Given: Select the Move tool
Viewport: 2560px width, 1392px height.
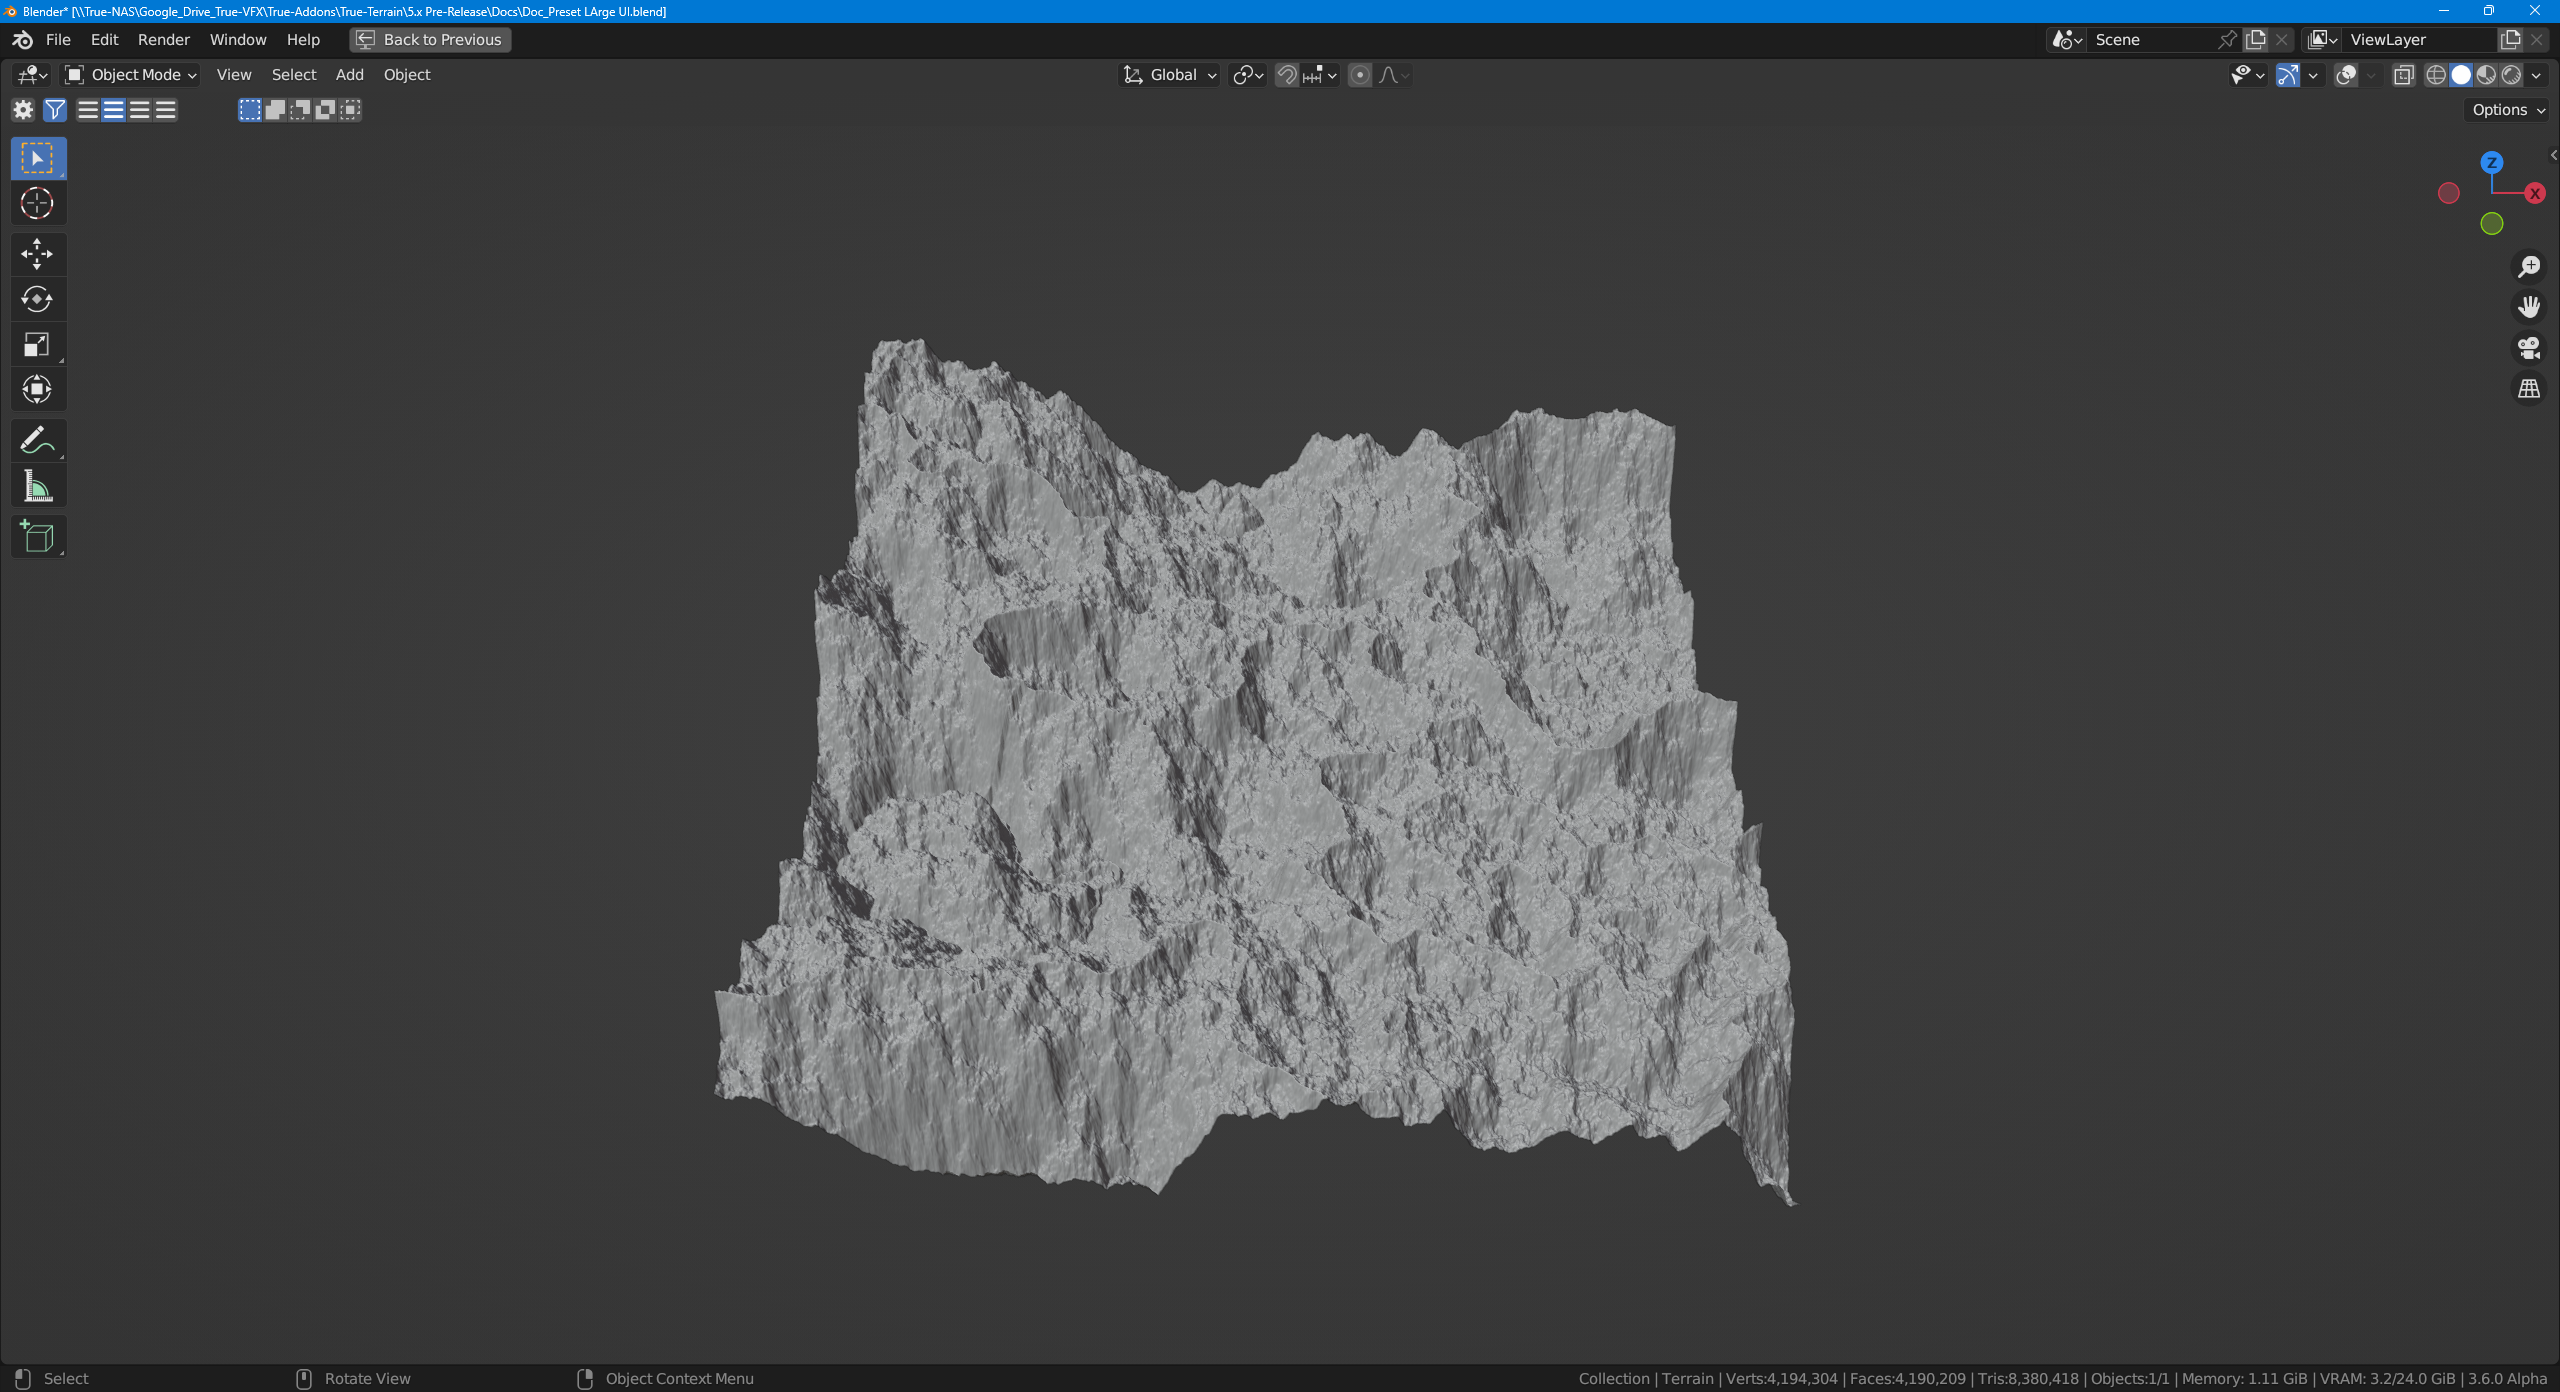Looking at the screenshot, I should click(x=37, y=254).
